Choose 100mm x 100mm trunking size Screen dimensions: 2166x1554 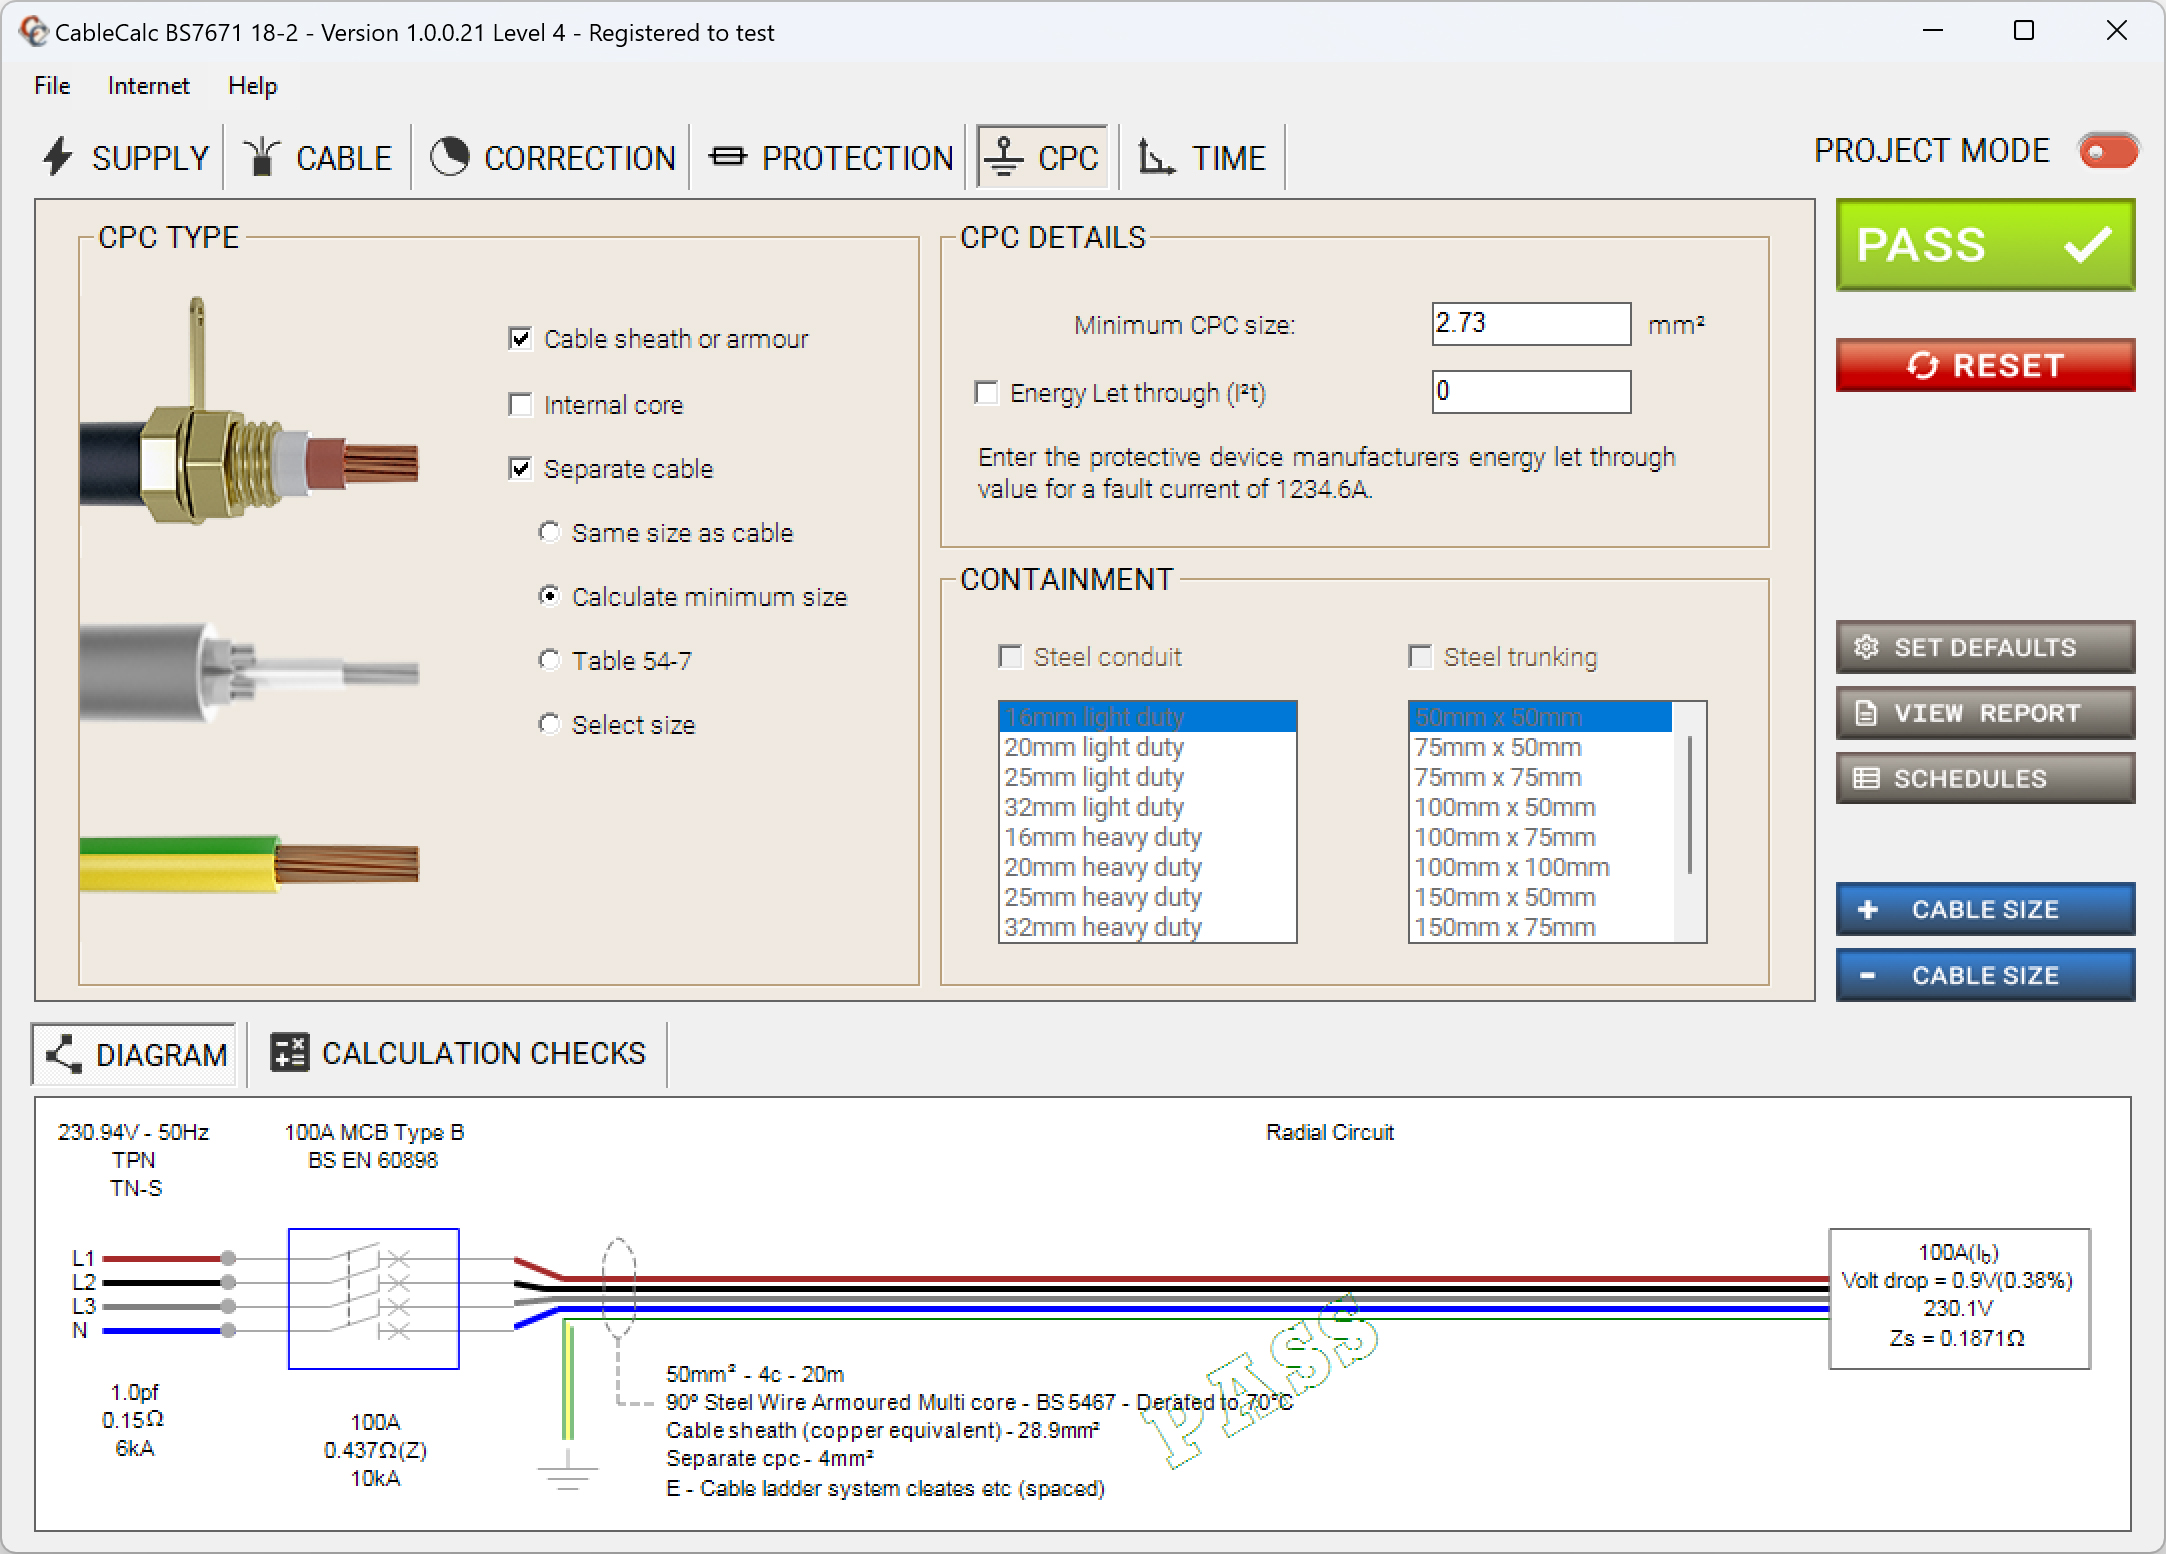pos(1511,866)
